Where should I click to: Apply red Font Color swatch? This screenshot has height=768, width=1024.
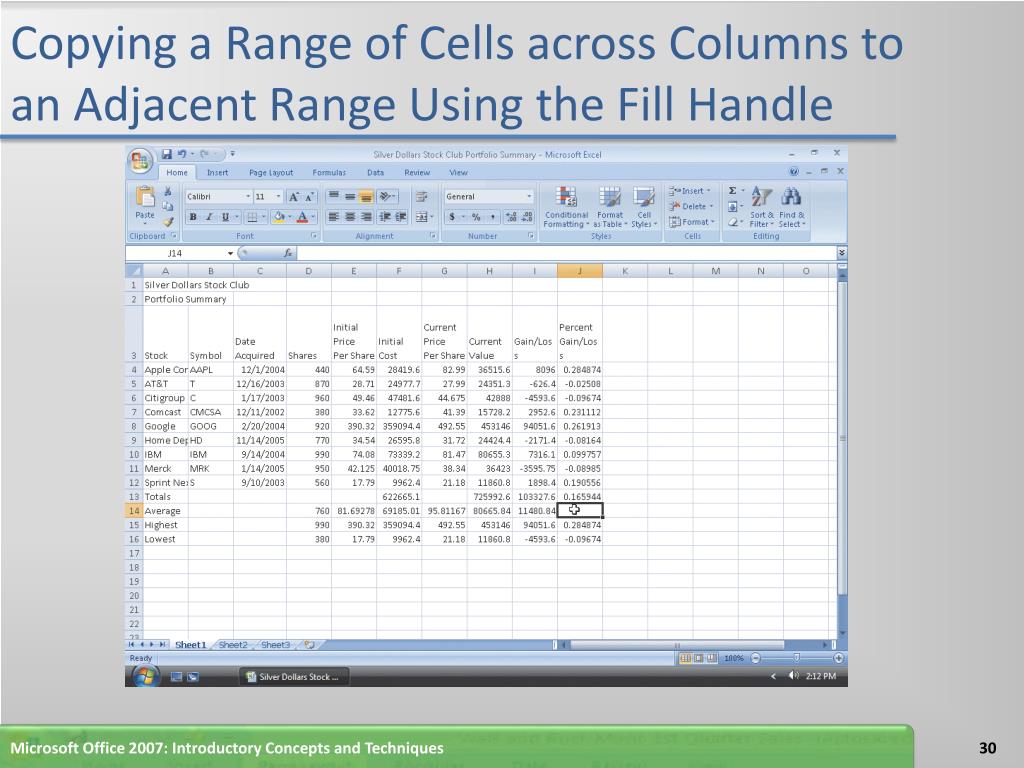point(302,217)
